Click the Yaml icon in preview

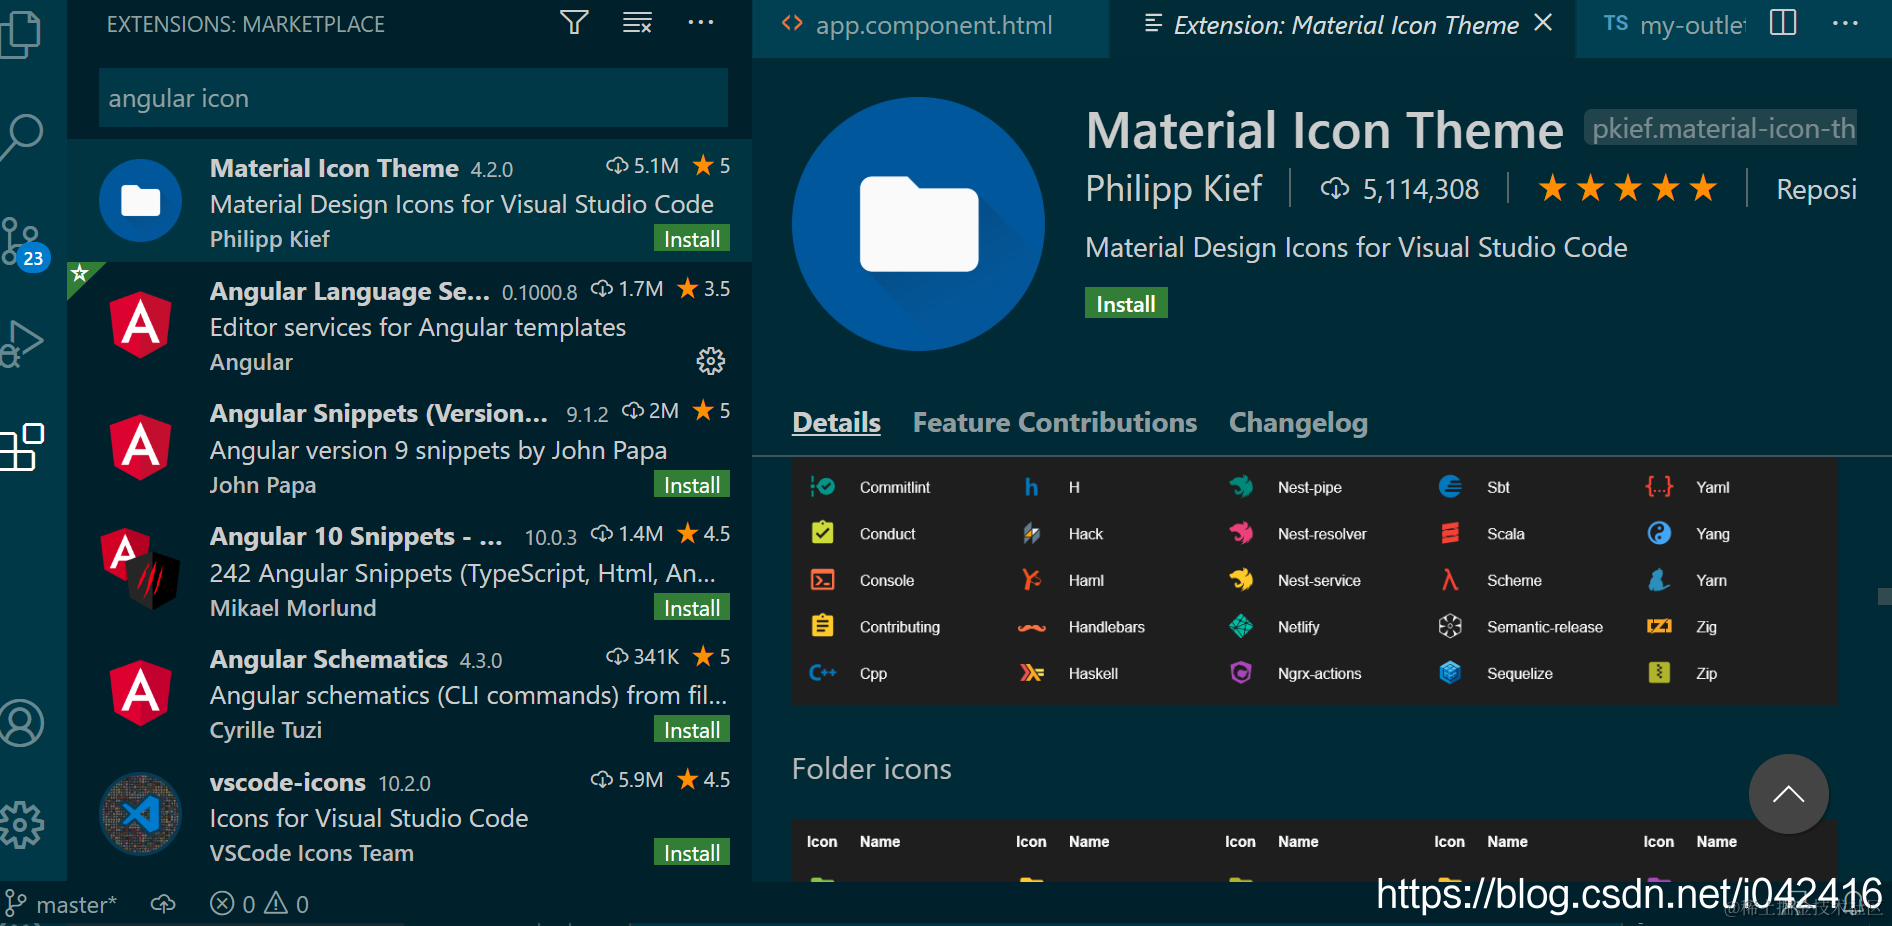(x=1659, y=487)
